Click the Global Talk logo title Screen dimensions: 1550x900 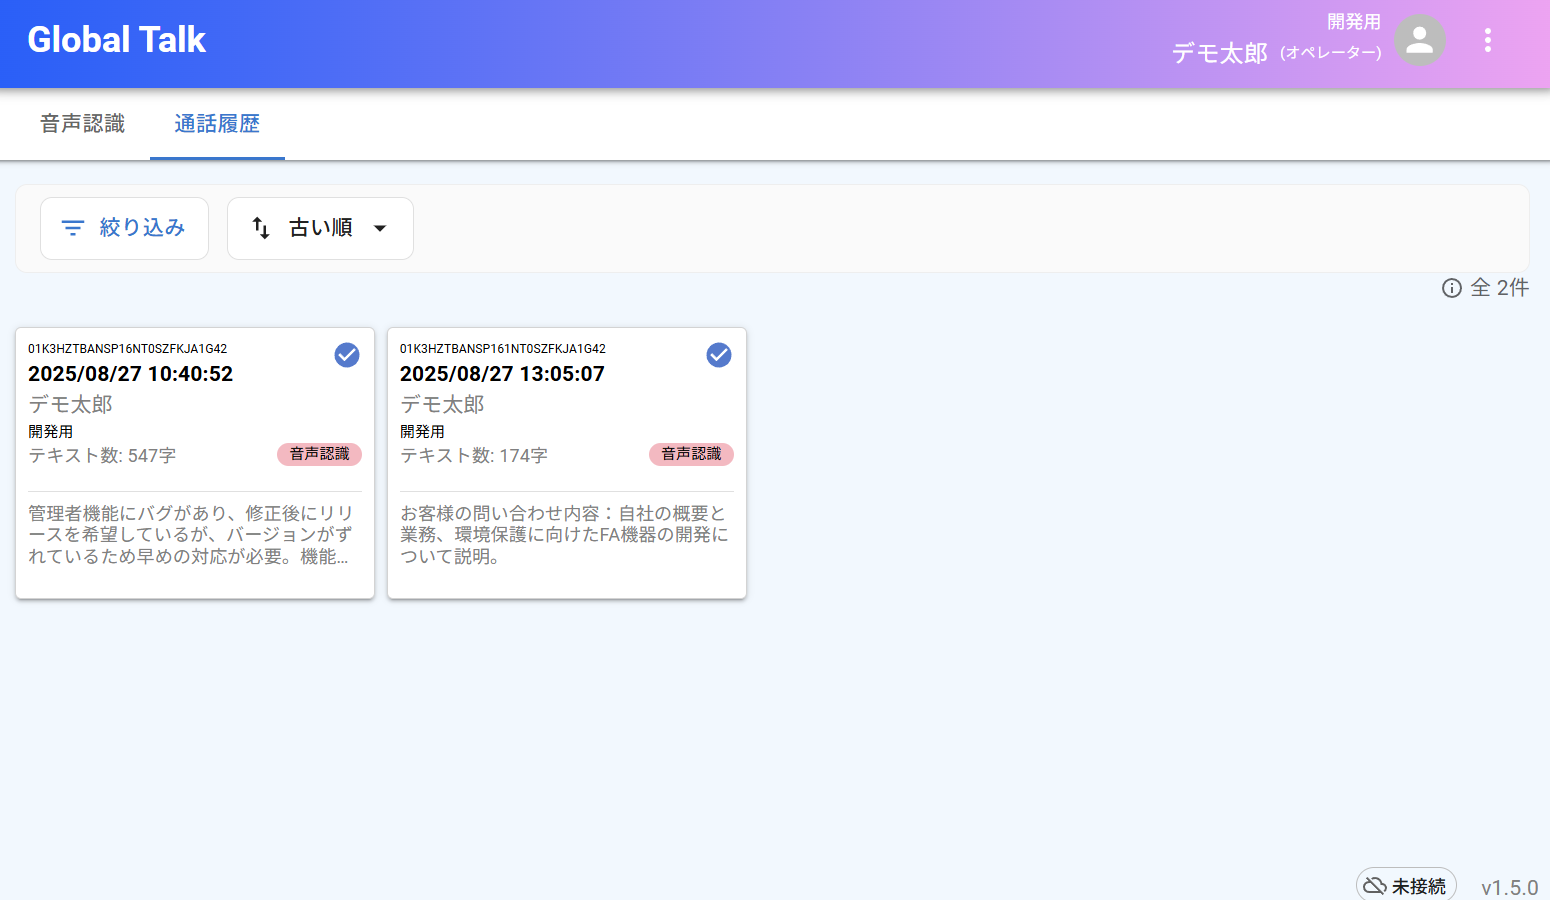[x=116, y=40]
